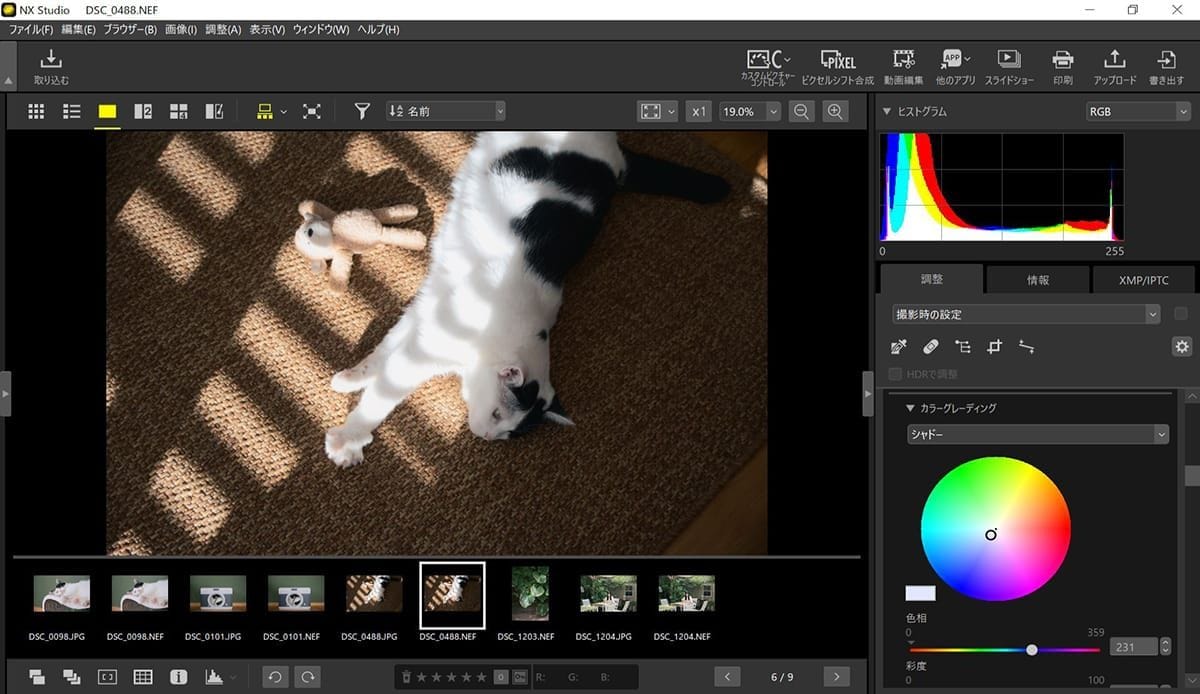Viewport: 1200px width, 694px height.
Task: Switch to the 情報 tab
Action: [1037, 279]
